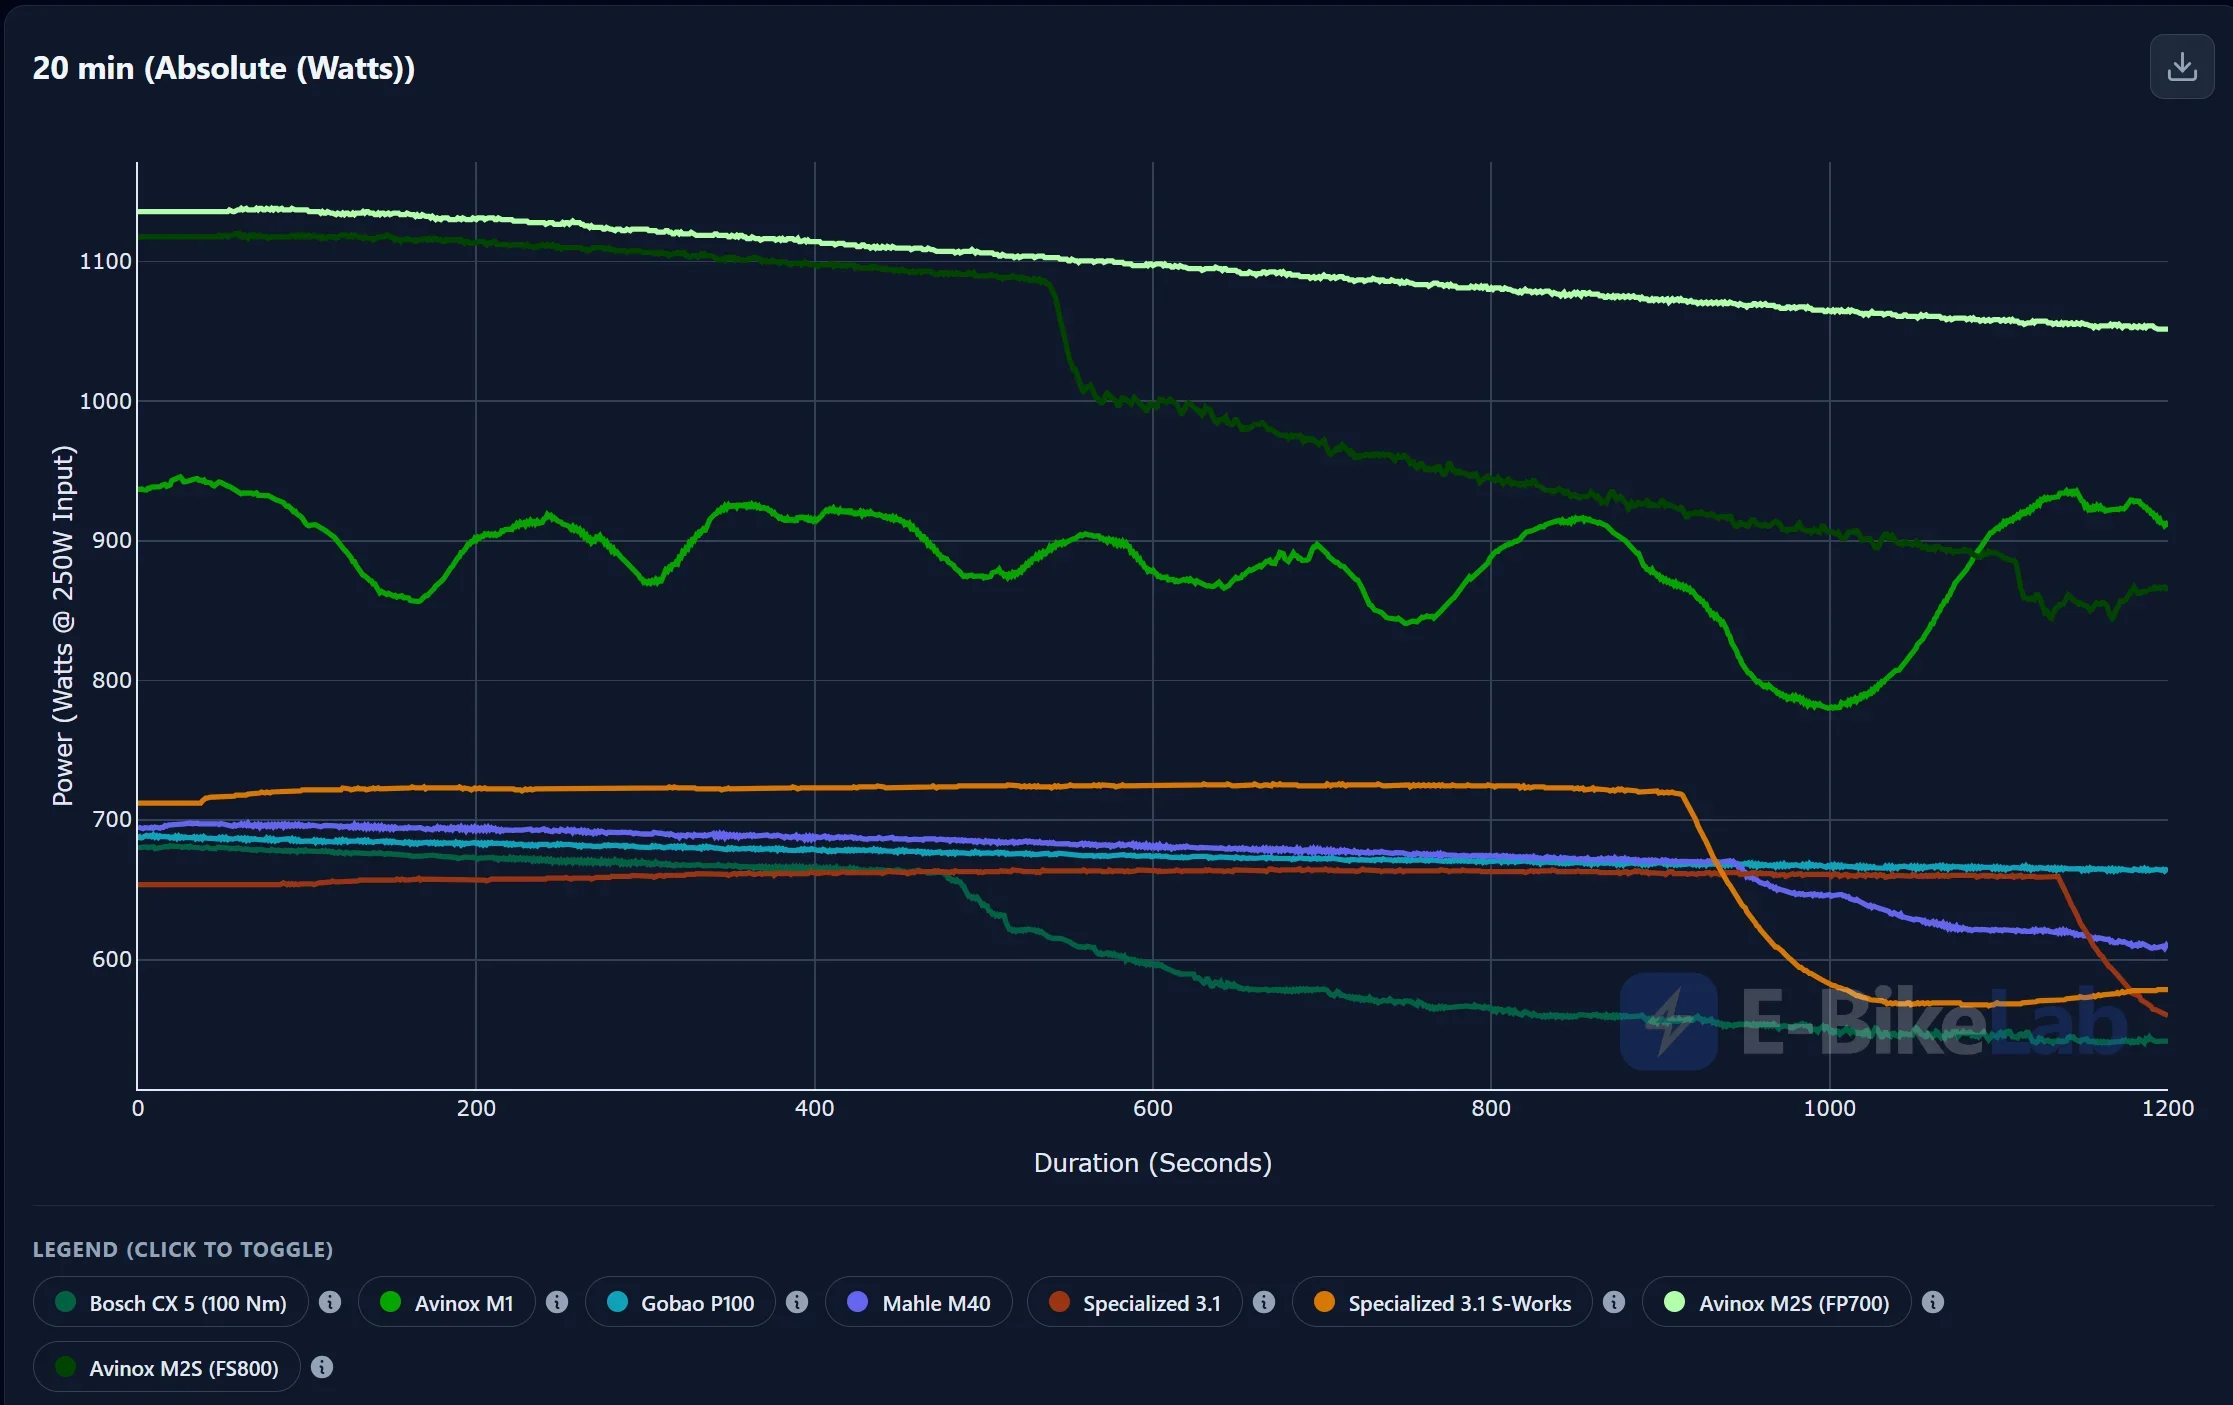The height and width of the screenshot is (1405, 2233).
Task: Open info for Avinox M1
Action: [x=557, y=1302]
